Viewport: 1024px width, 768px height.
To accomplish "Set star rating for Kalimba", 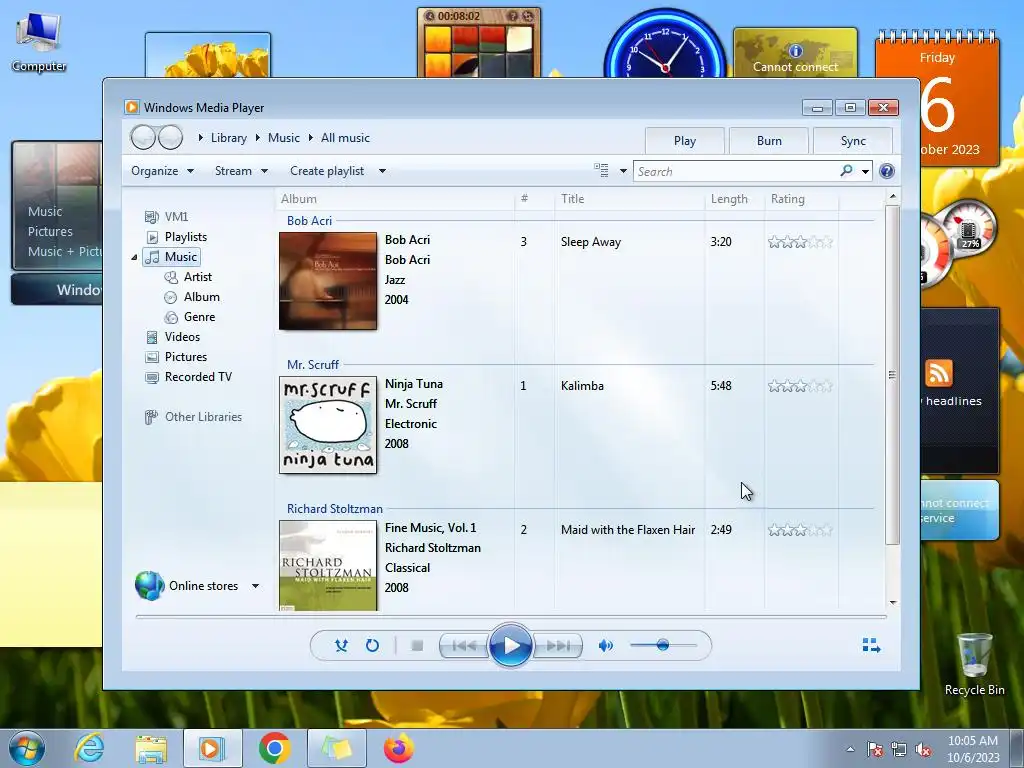I will click(x=800, y=386).
